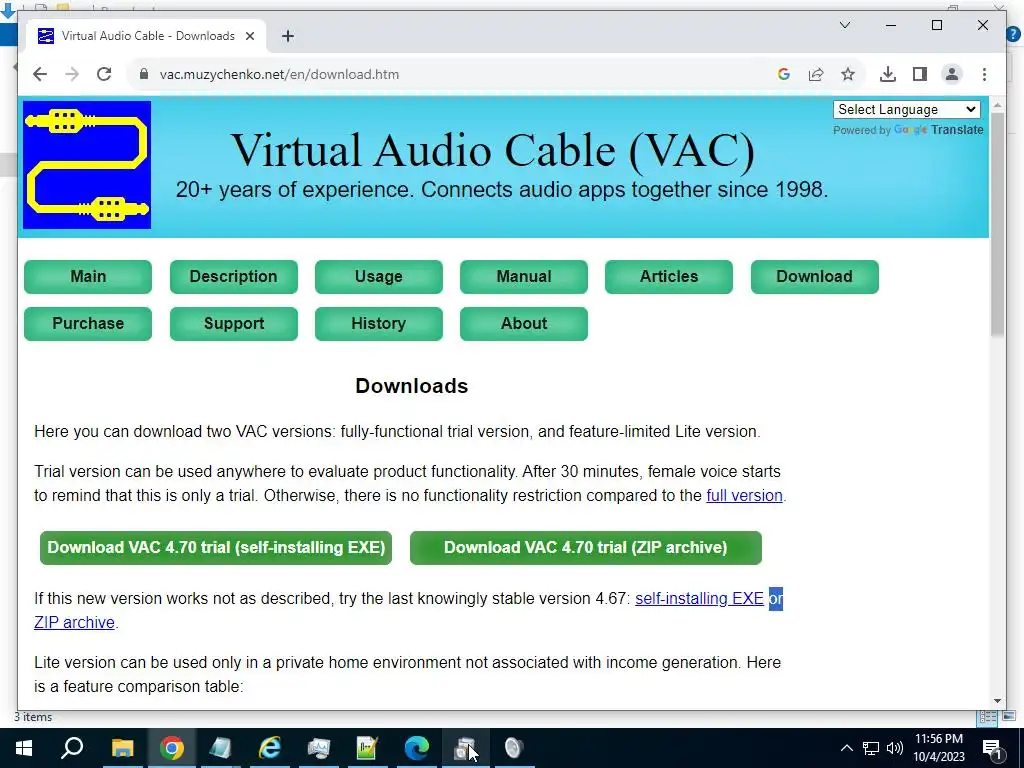The image size is (1024, 768).
Task: Open Microsoft Edge from taskbar
Action: coord(416,748)
